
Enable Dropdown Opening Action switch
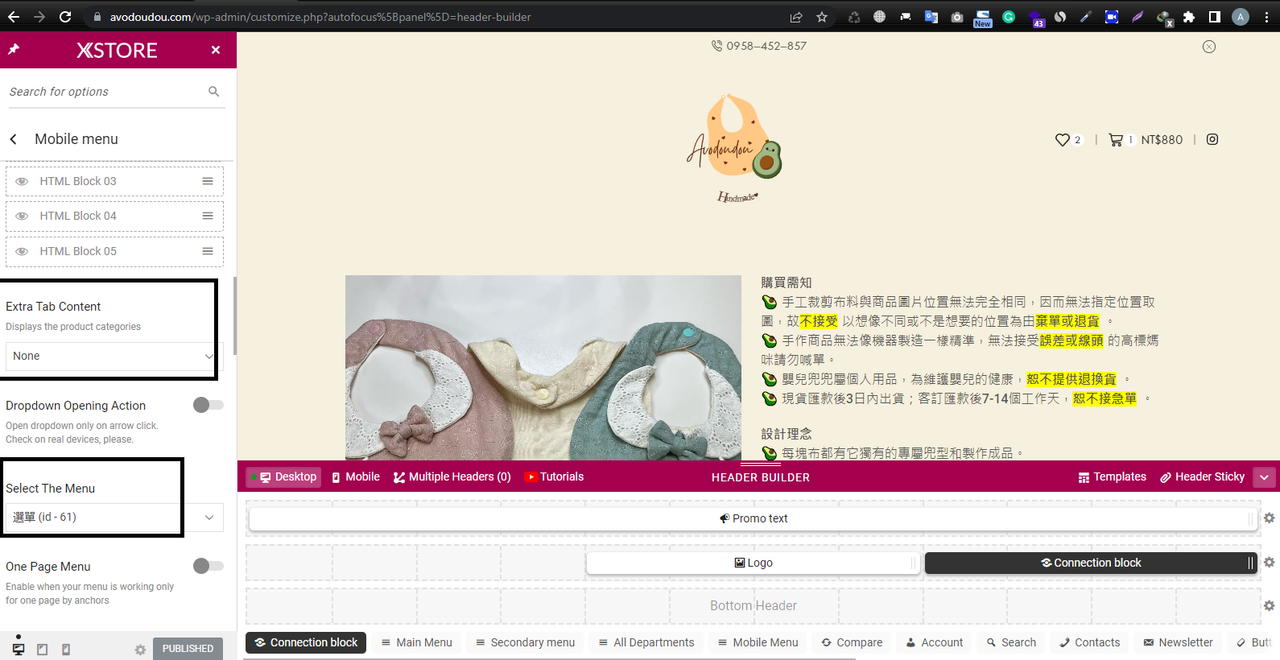(208, 405)
